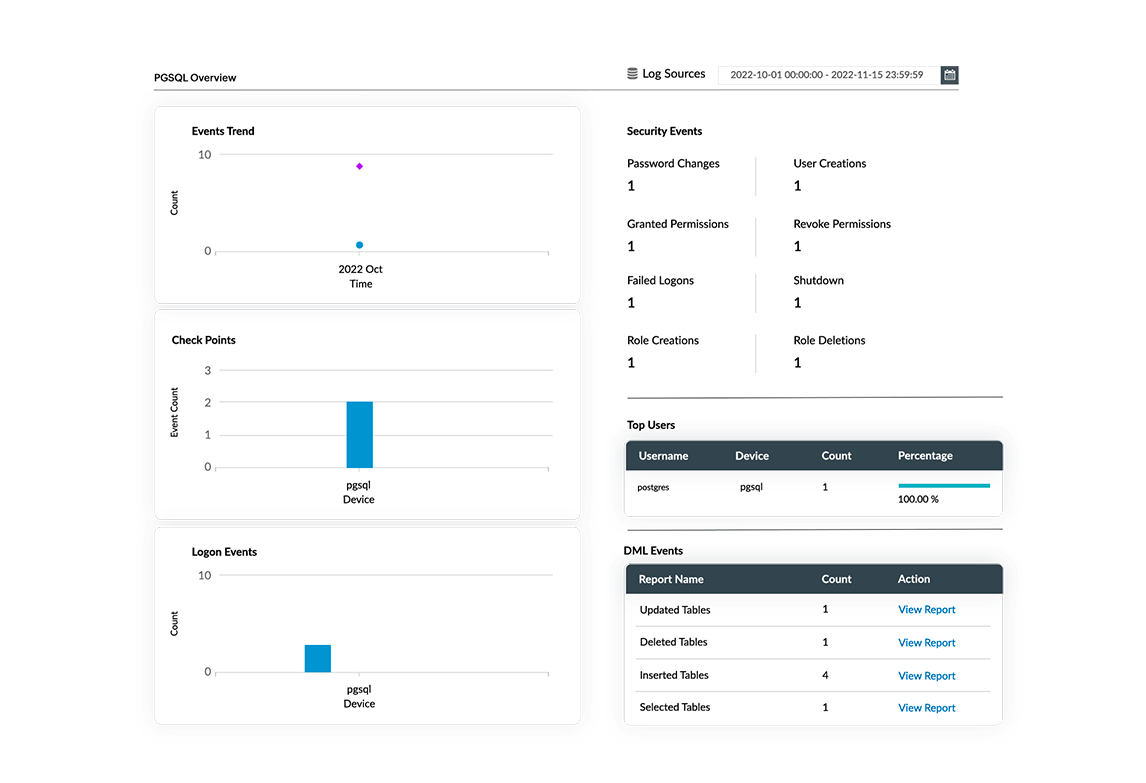Open the calendar date picker icon

(949, 75)
